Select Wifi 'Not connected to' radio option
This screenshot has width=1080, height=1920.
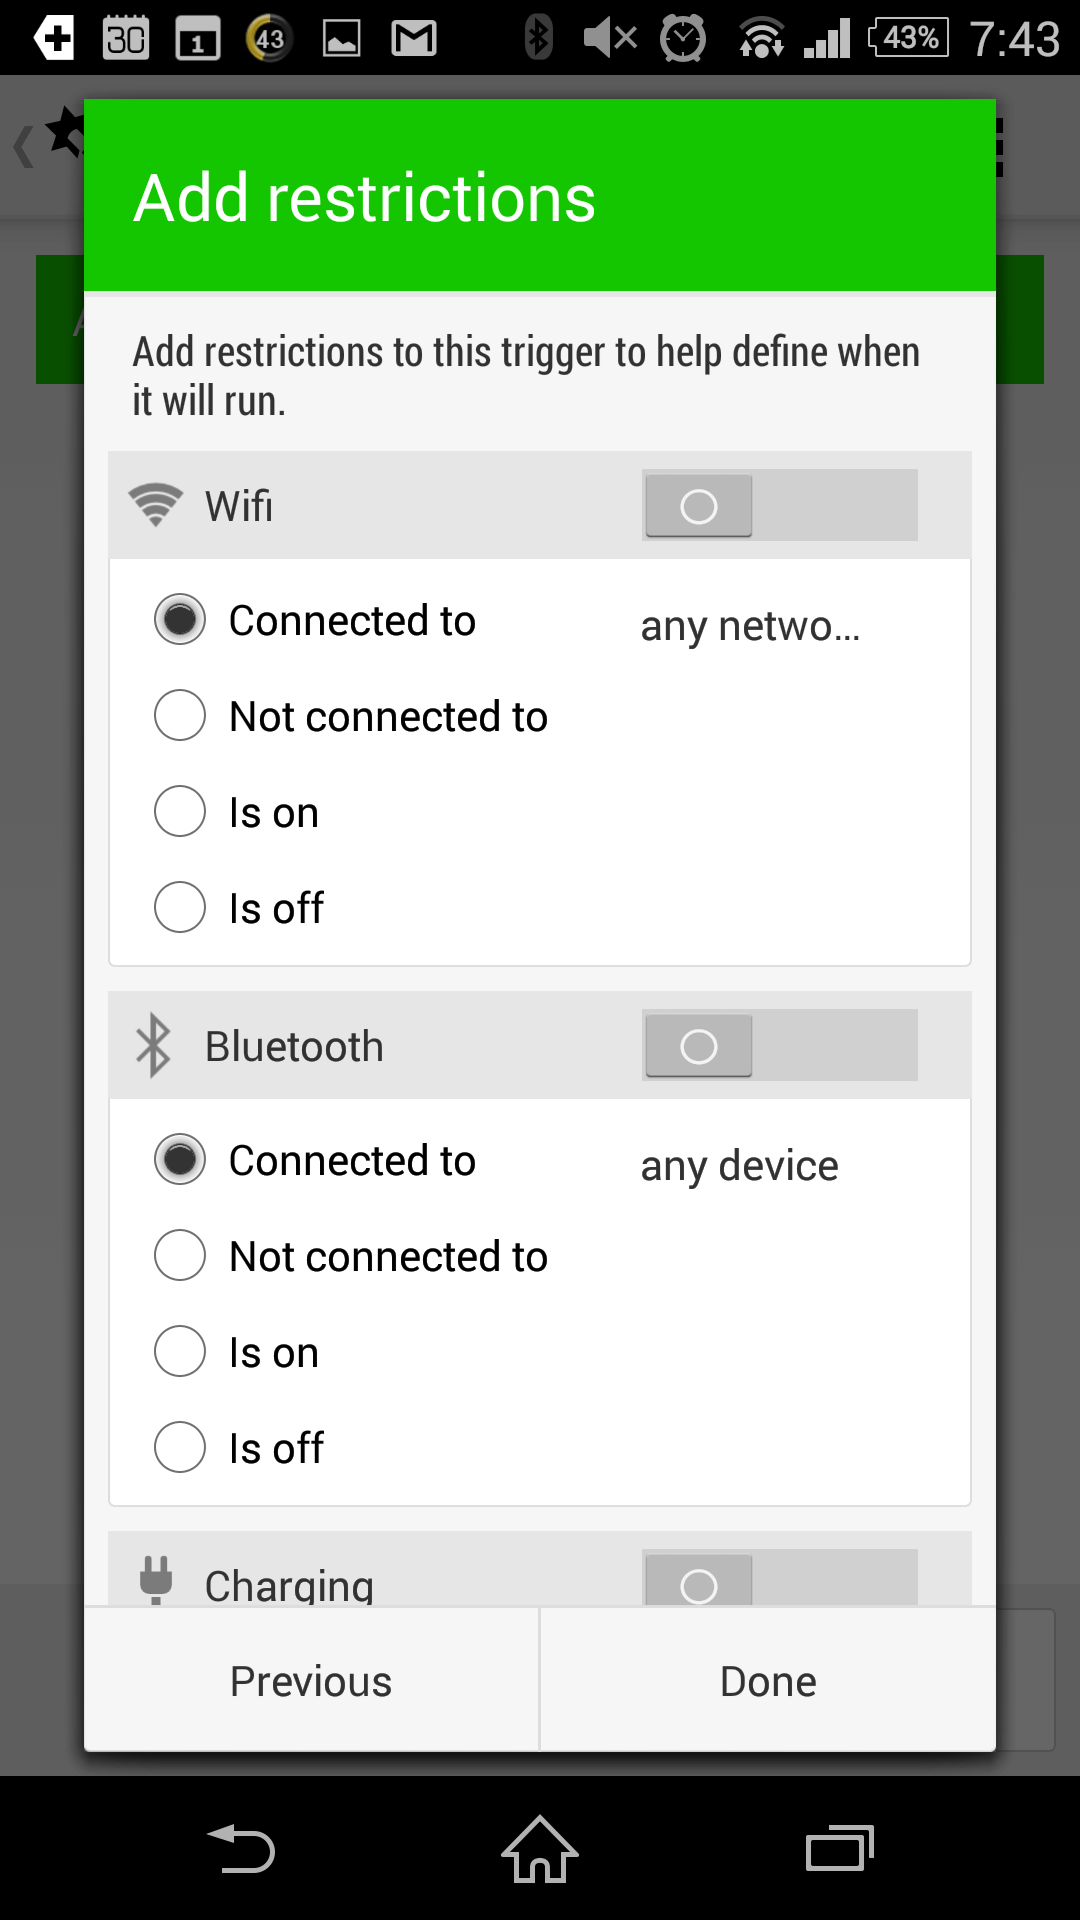coord(351,716)
